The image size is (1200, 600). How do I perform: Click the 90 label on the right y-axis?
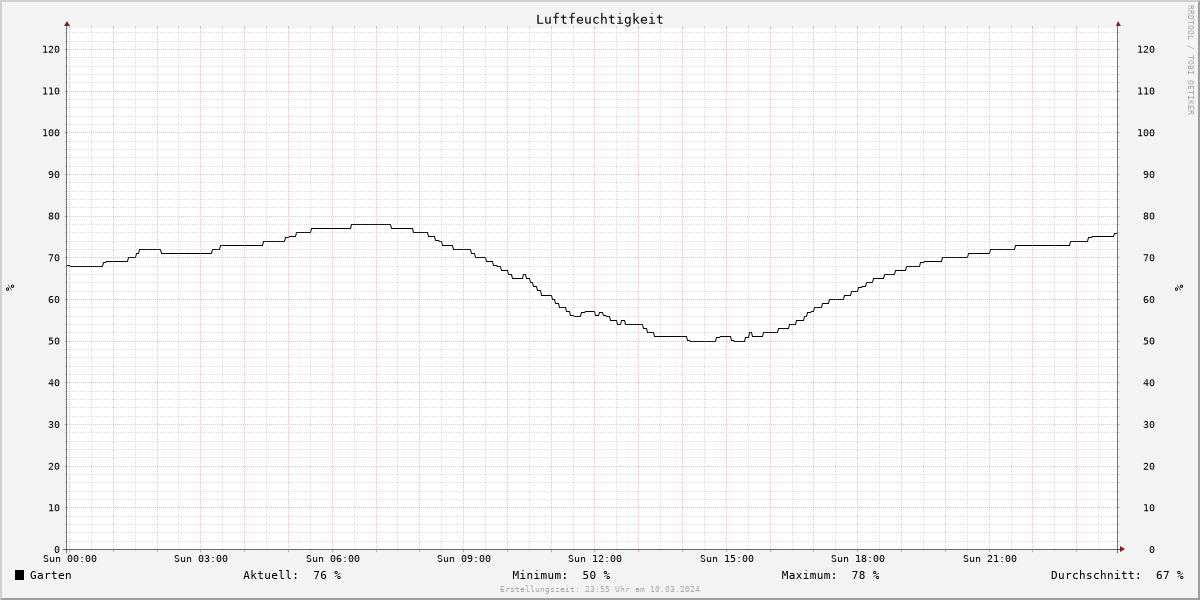1149,175
